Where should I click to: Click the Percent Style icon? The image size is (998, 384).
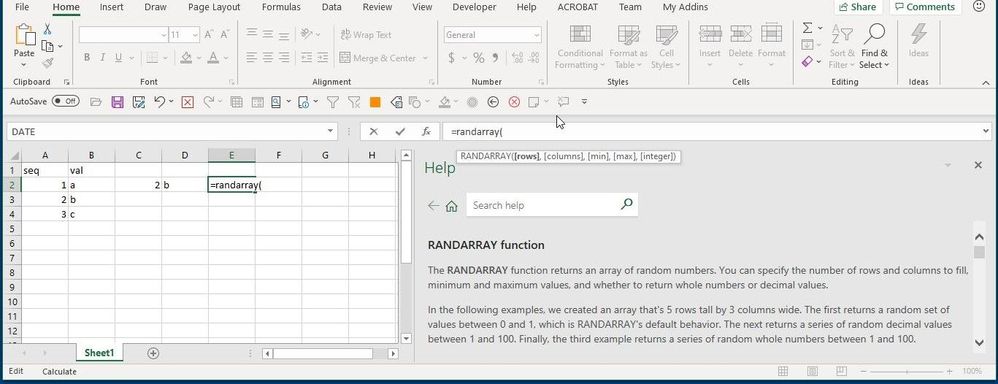point(479,58)
